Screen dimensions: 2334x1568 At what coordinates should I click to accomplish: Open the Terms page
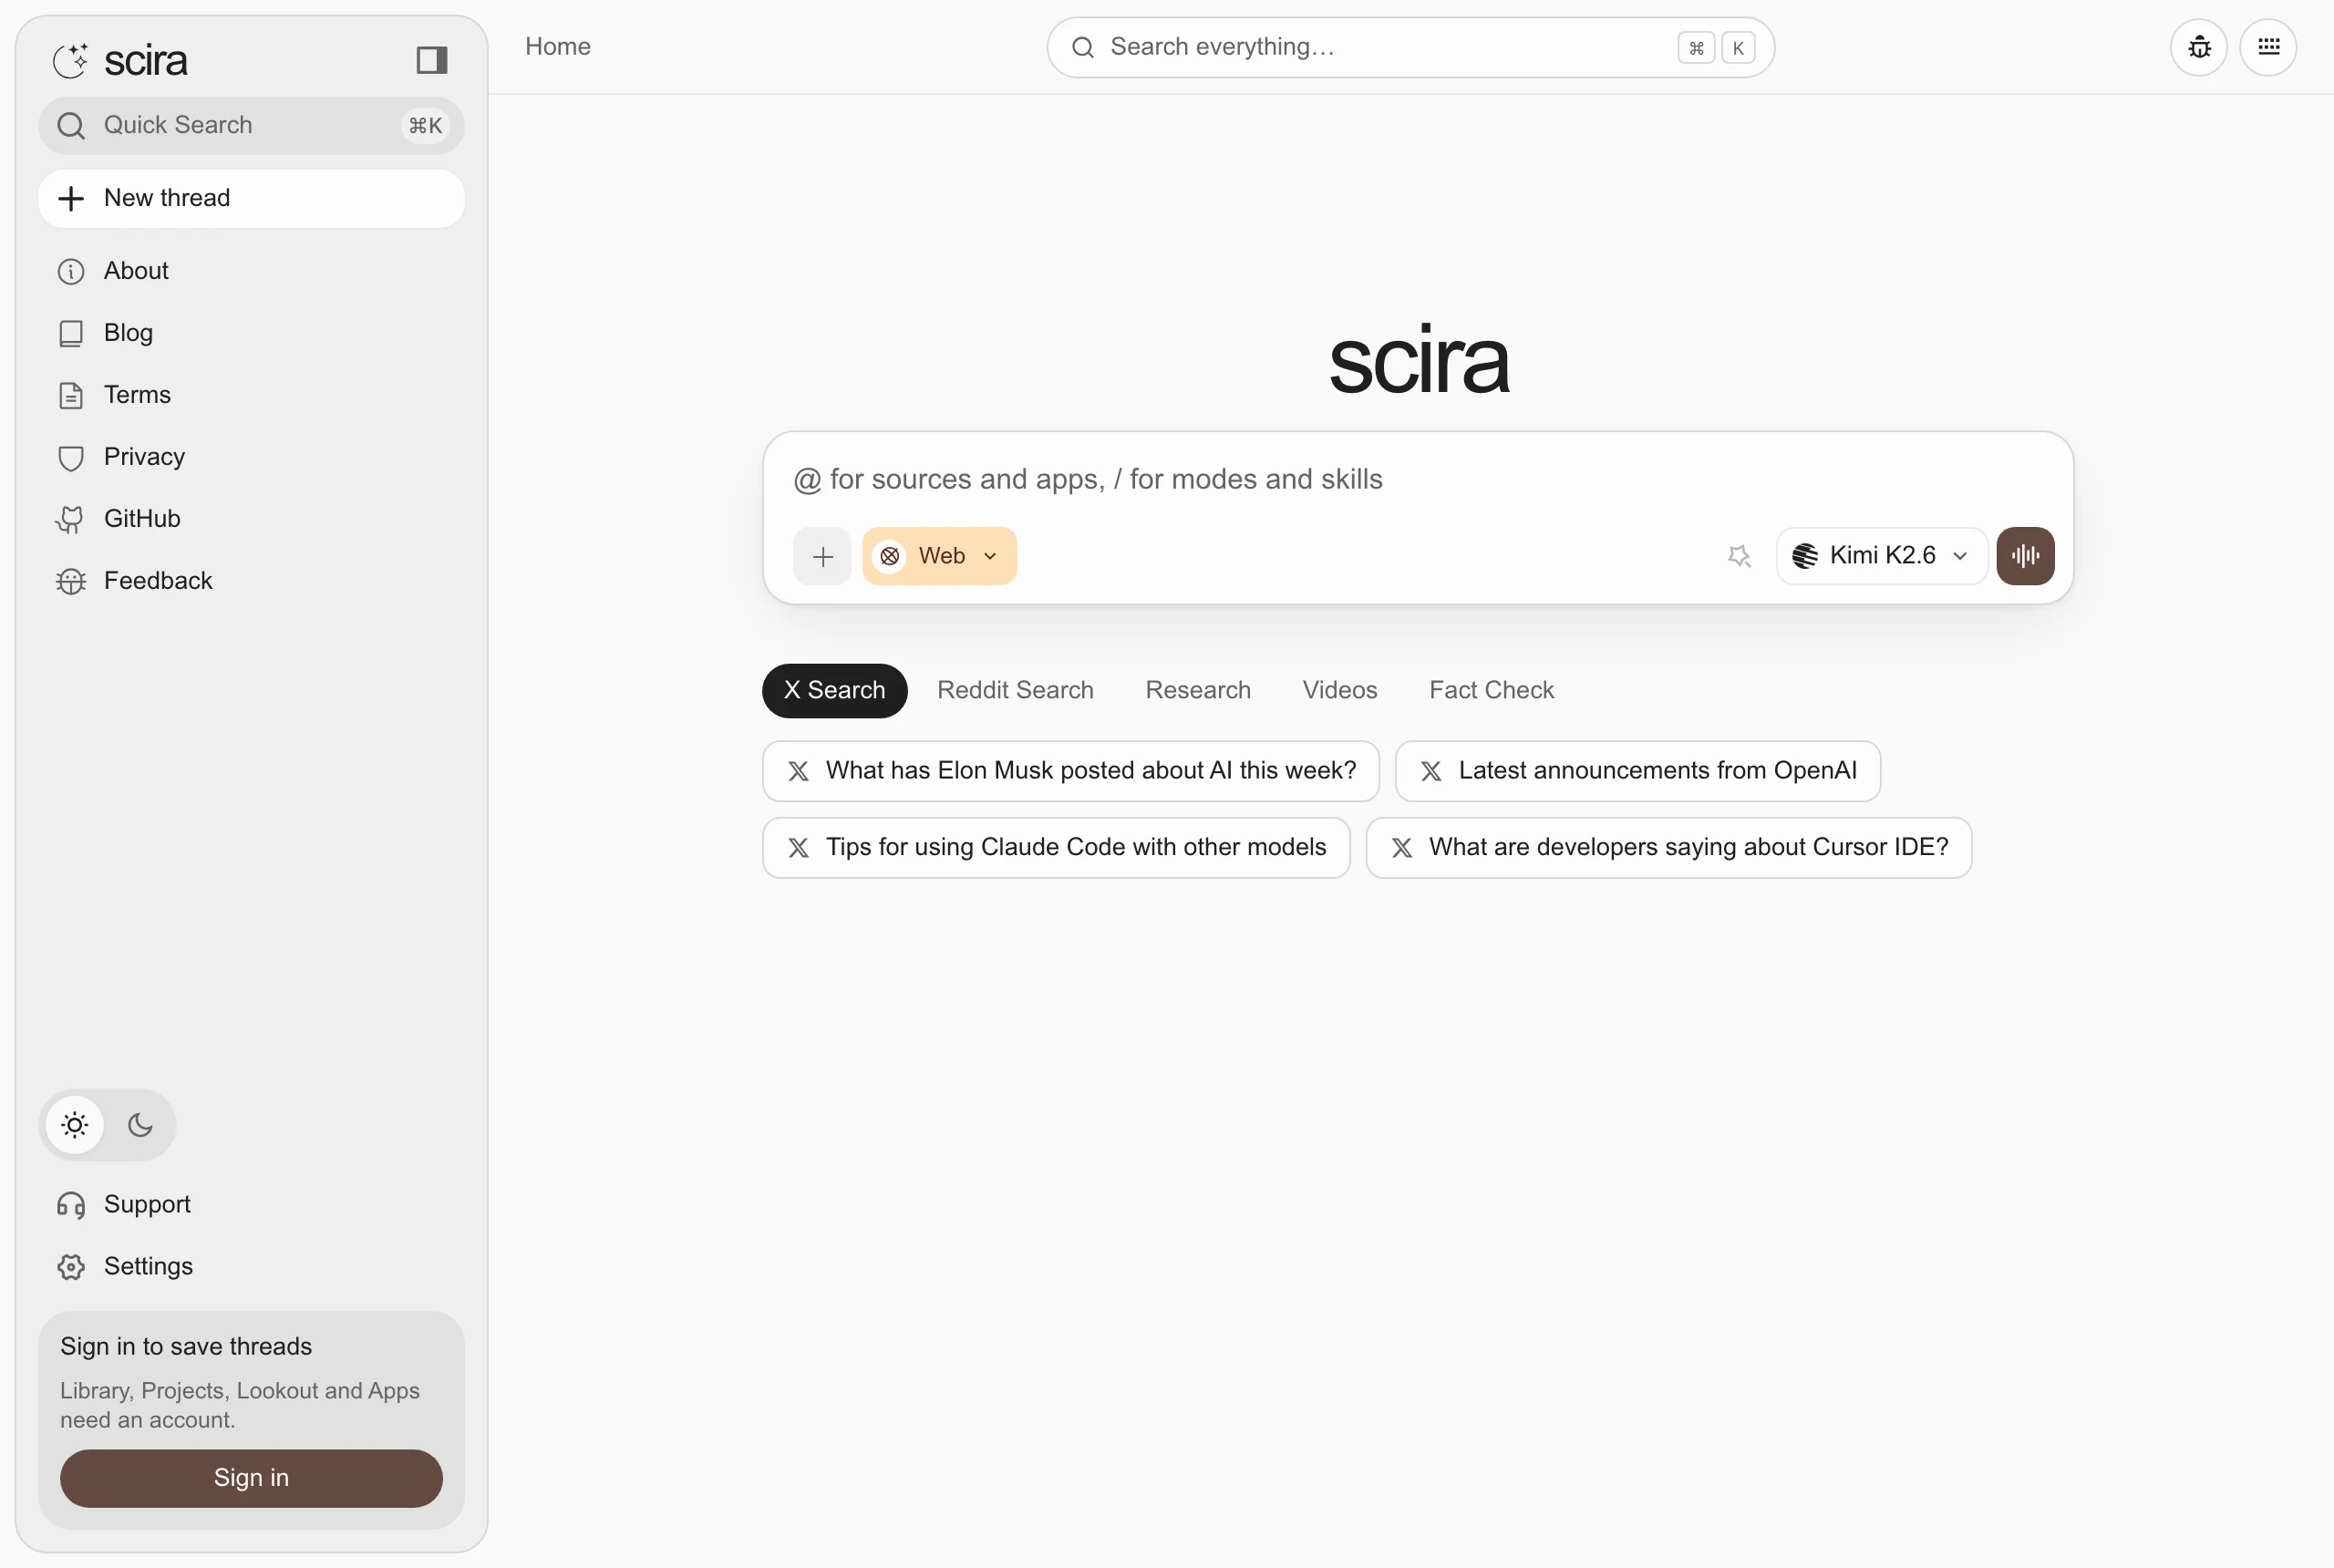point(251,395)
